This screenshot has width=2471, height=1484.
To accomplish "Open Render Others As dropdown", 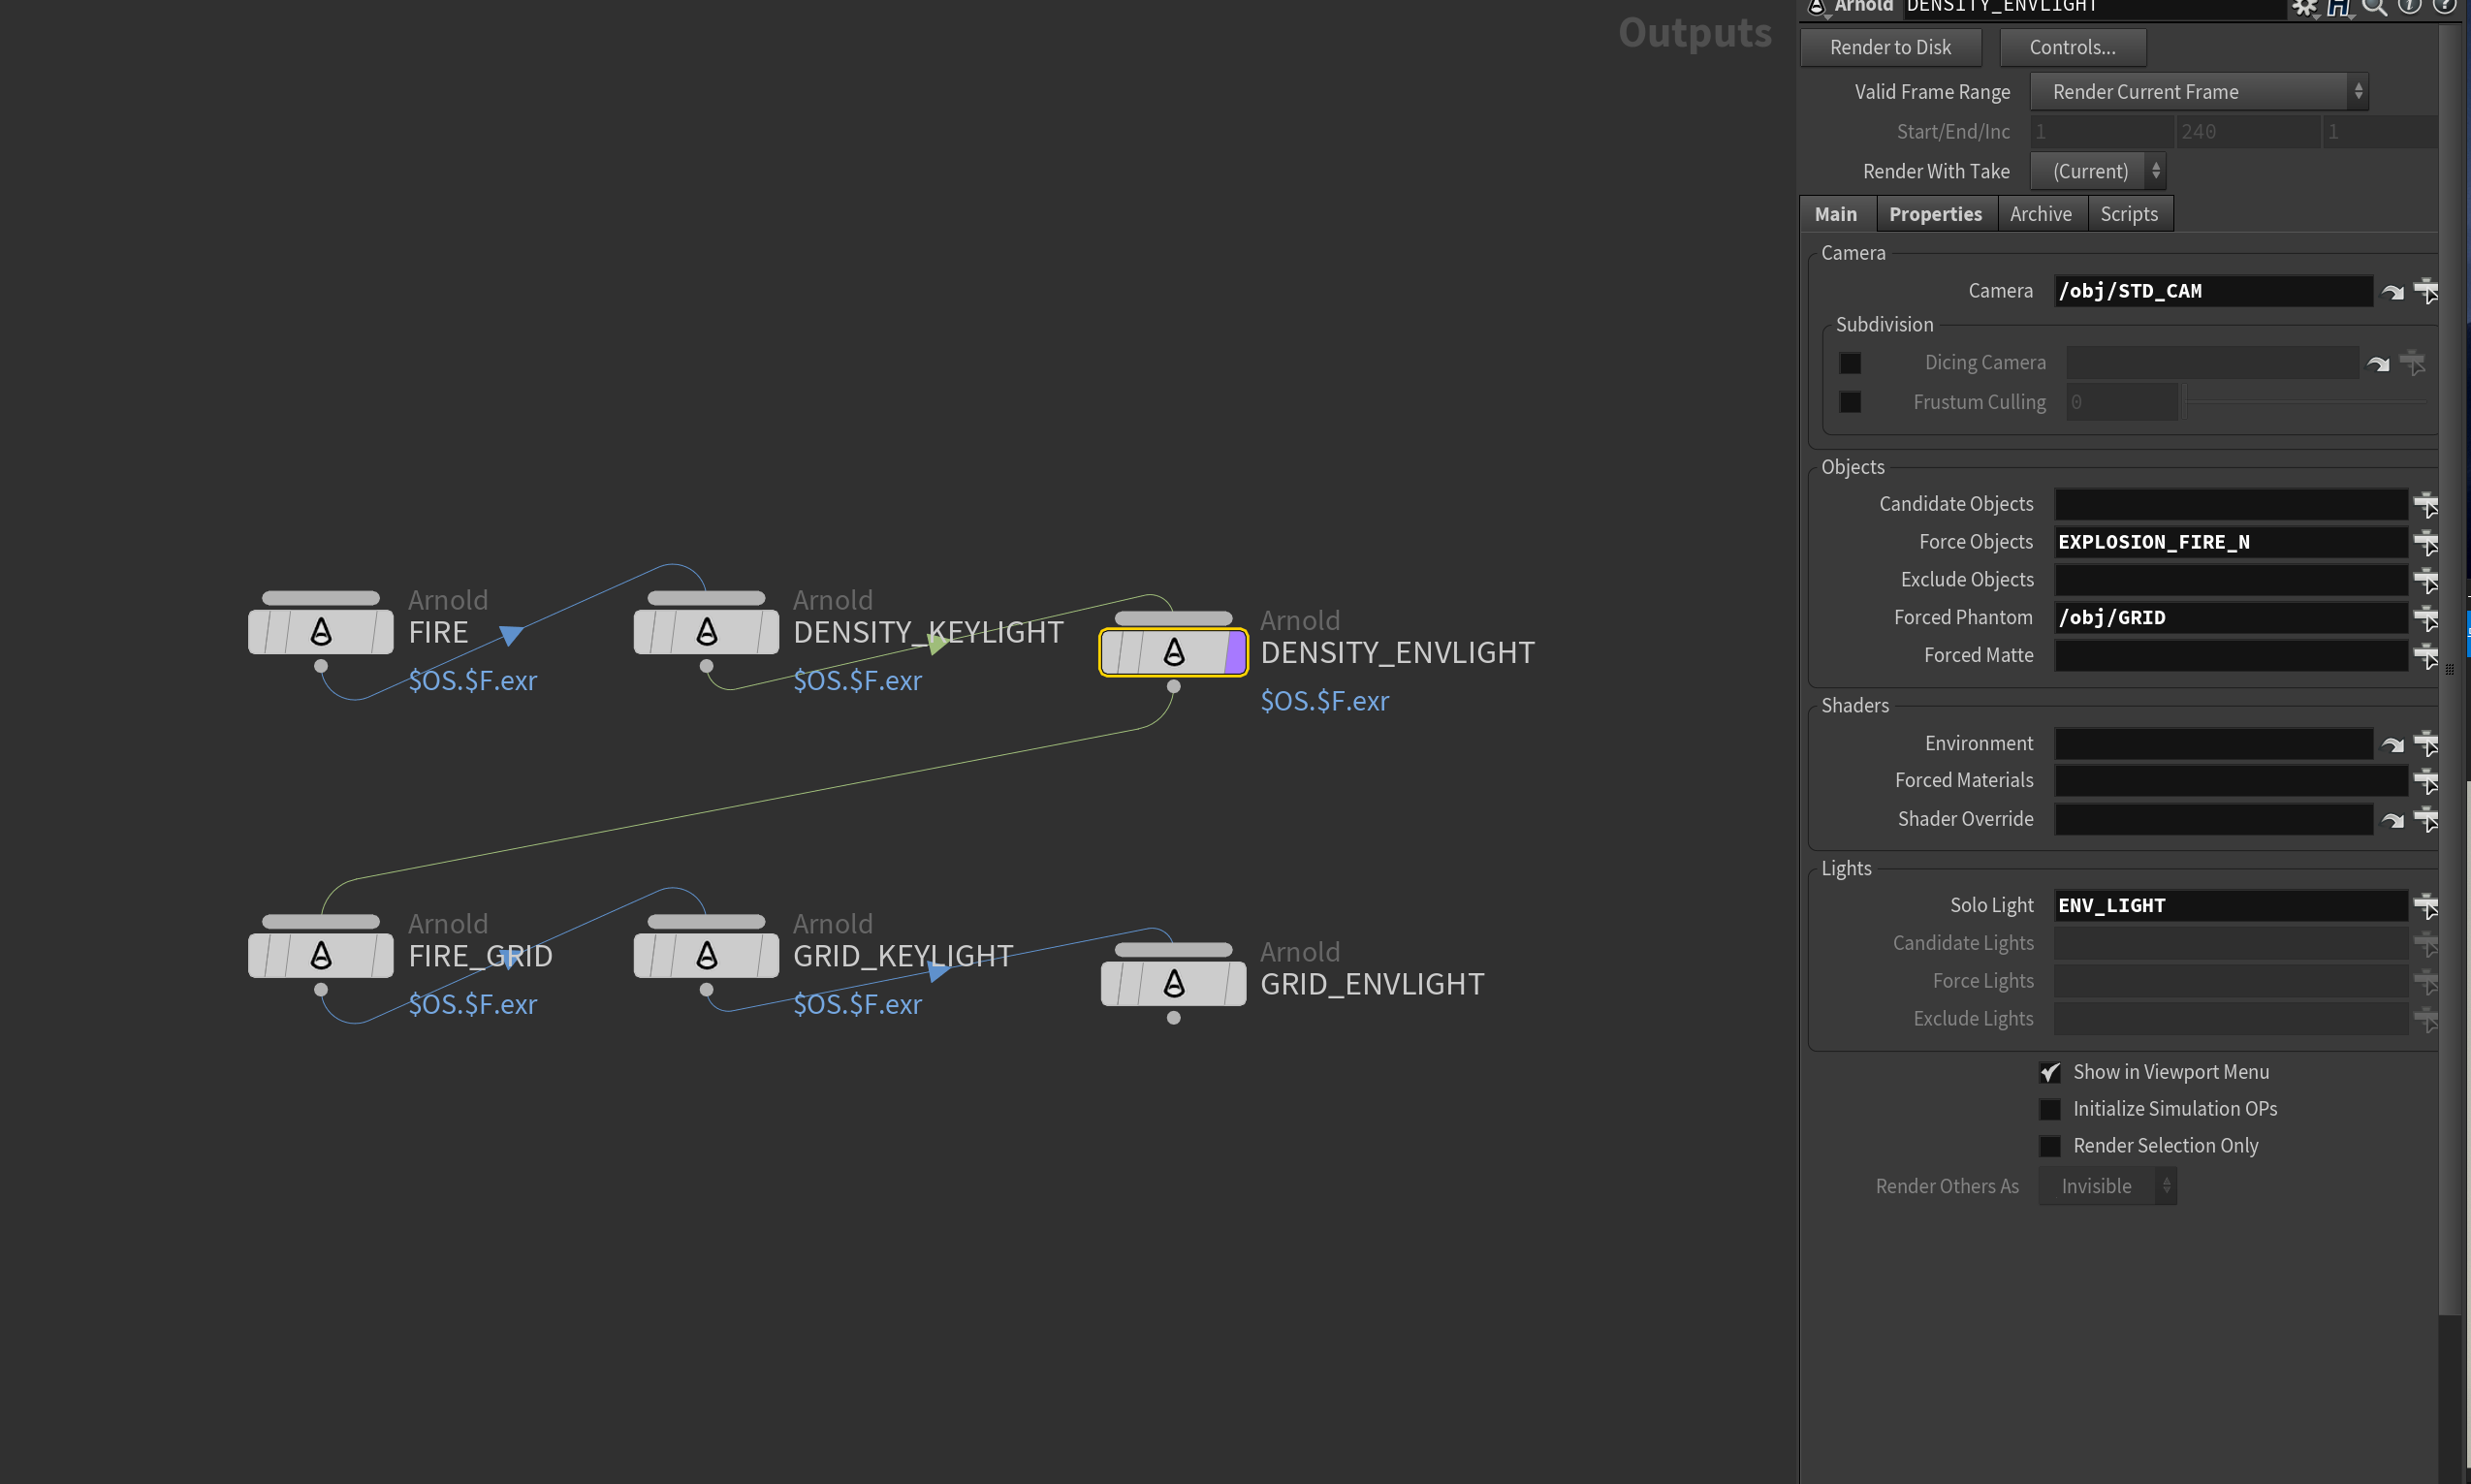I will (2107, 1186).
